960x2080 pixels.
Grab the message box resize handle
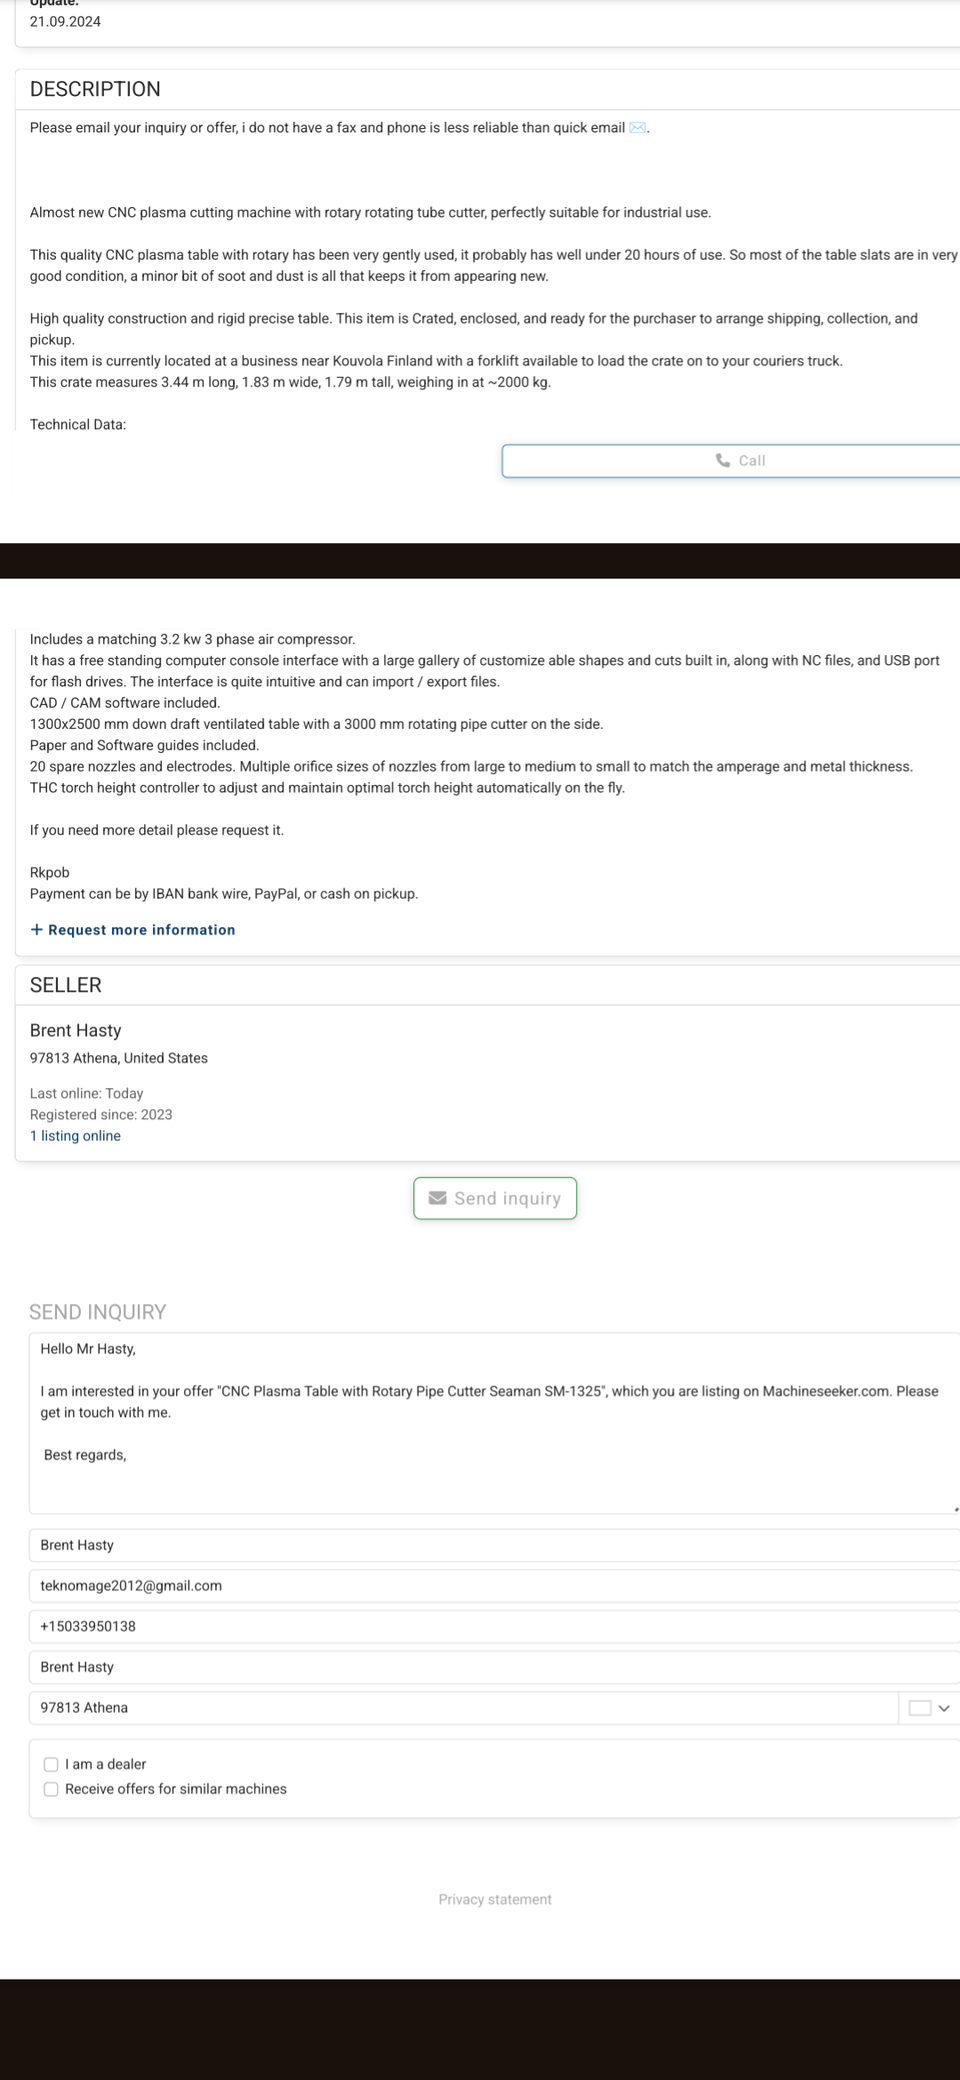point(955,1509)
